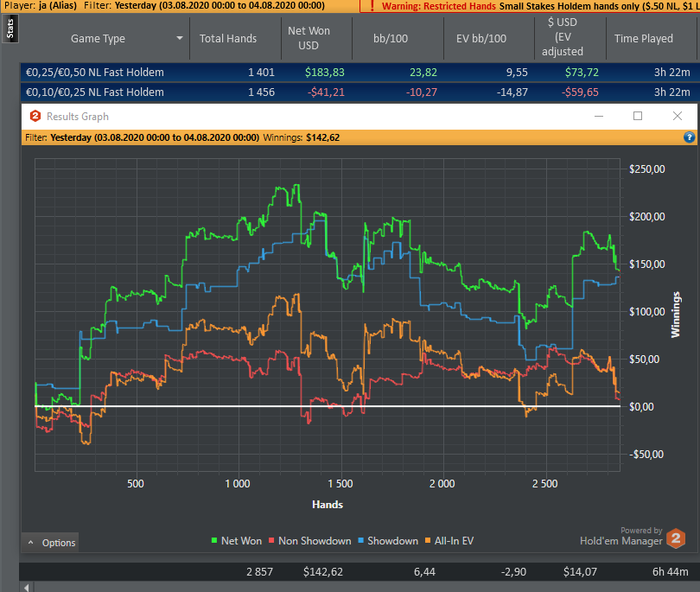Click the white $0,00 baseline on graph
Screen dimensions: 700x592
(x=328, y=406)
